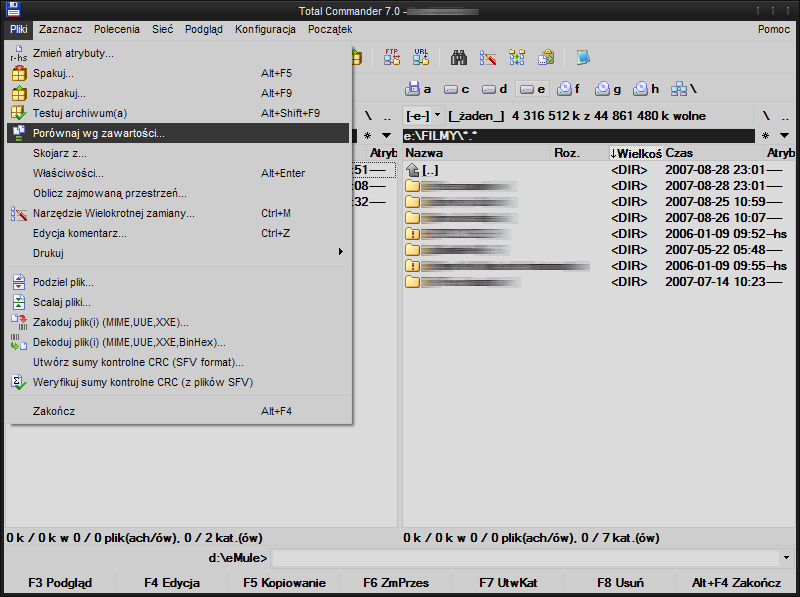Open left panel favorites asterisk button
Screen dimensions: 800x597
coord(367,136)
